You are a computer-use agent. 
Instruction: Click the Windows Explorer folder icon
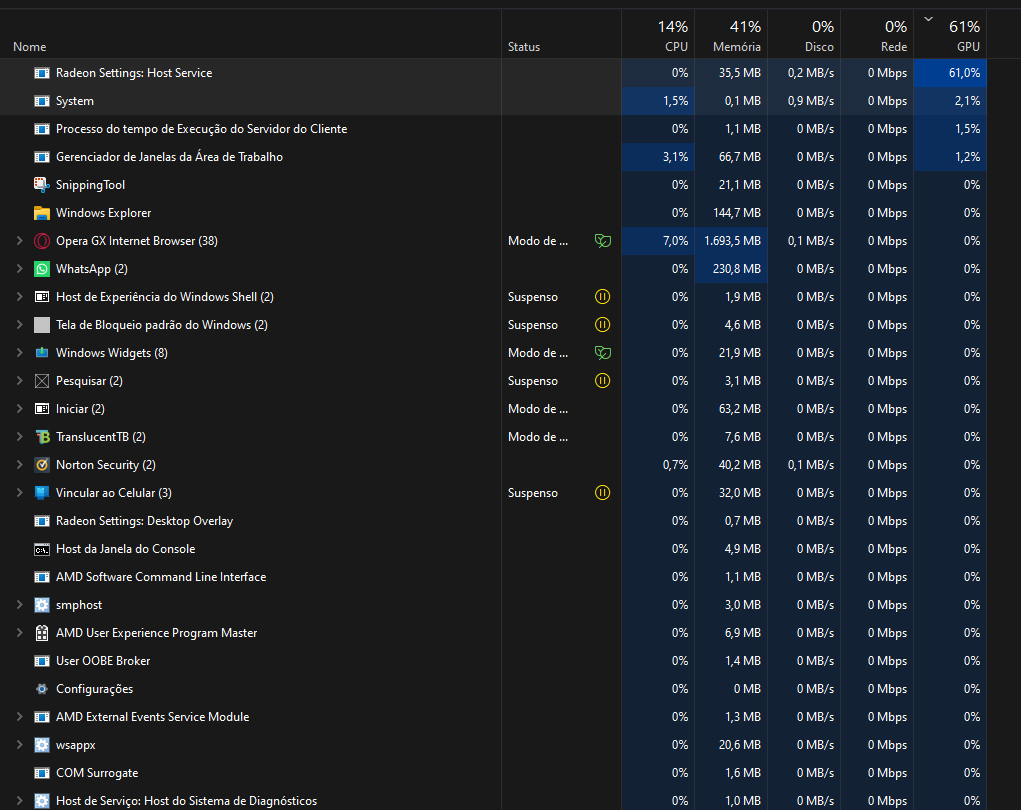(42, 213)
